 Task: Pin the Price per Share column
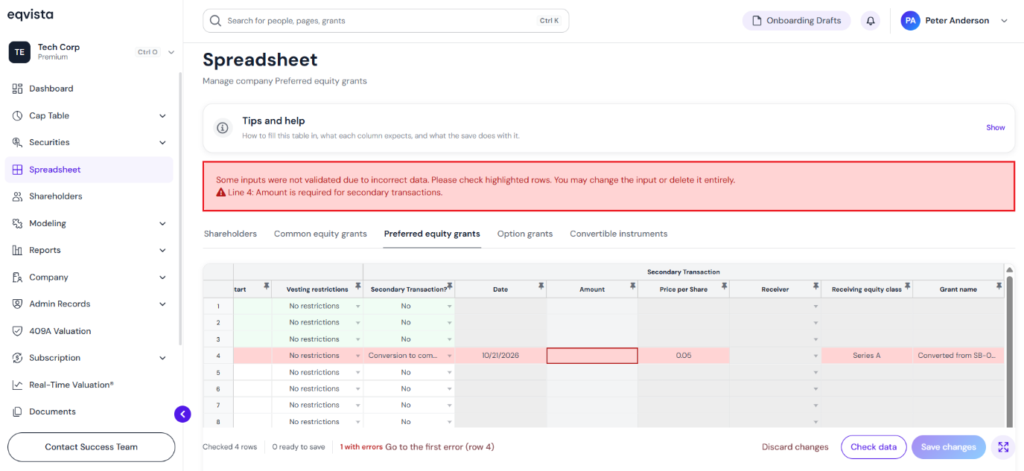pos(724,285)
